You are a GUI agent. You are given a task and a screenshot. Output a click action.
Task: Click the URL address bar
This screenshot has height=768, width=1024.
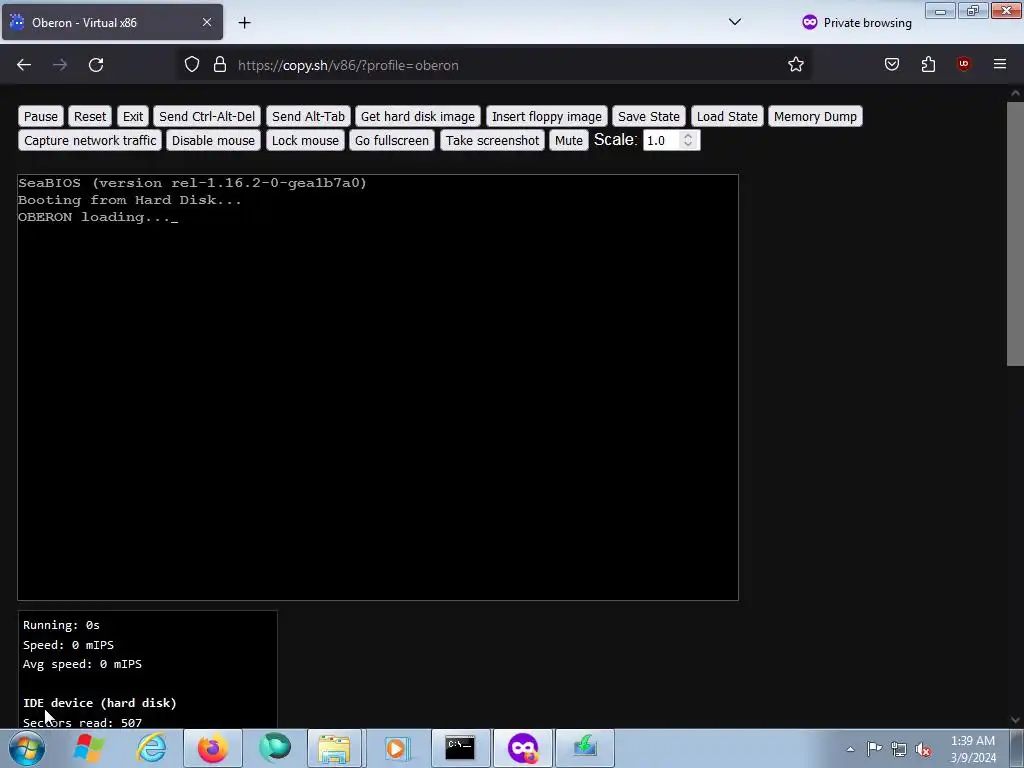[496, 65]
